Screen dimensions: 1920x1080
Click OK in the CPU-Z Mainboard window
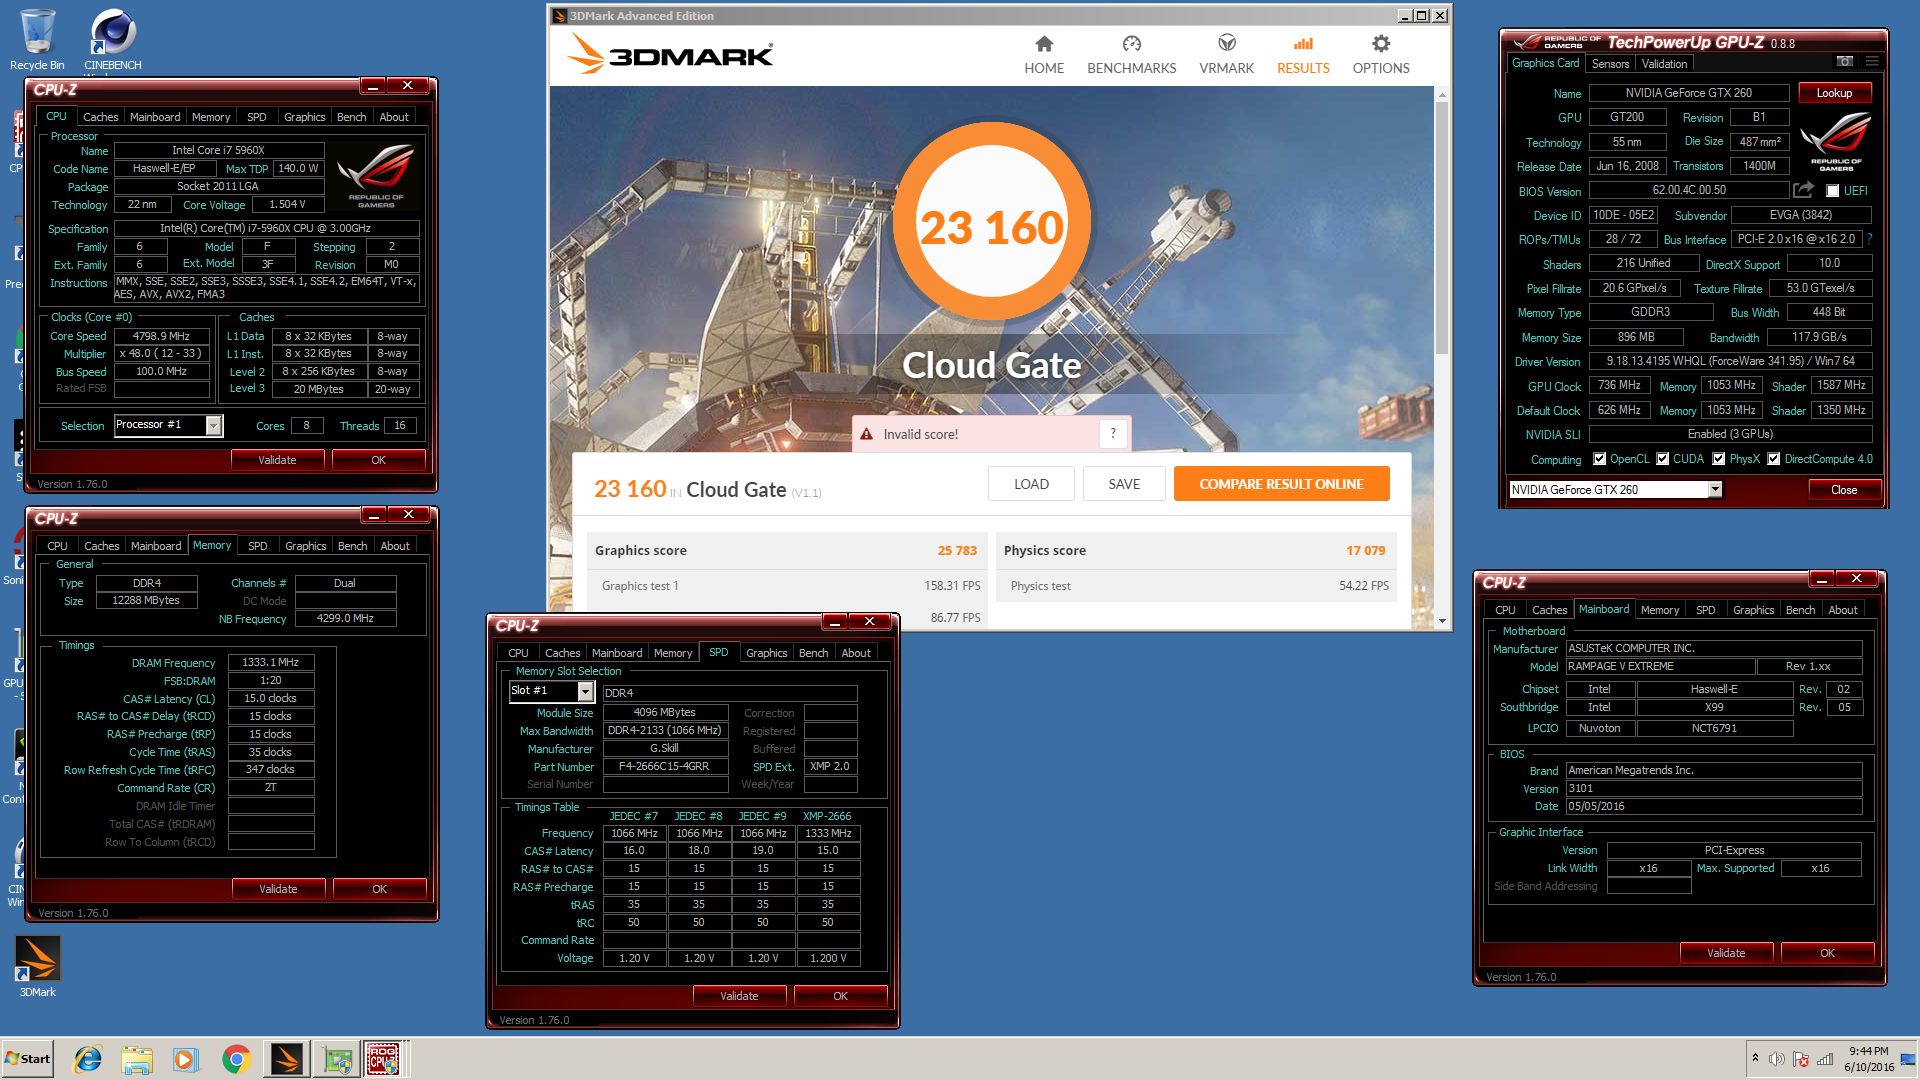[x=1827, y=953]
